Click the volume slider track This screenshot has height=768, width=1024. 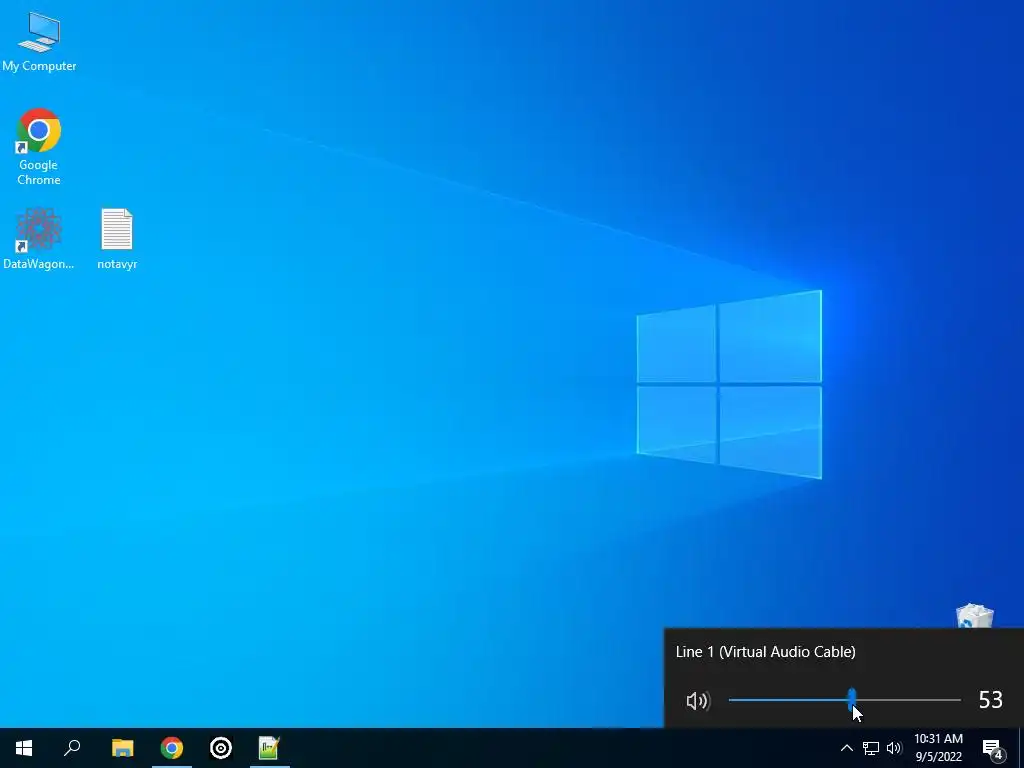coord(844,700)
